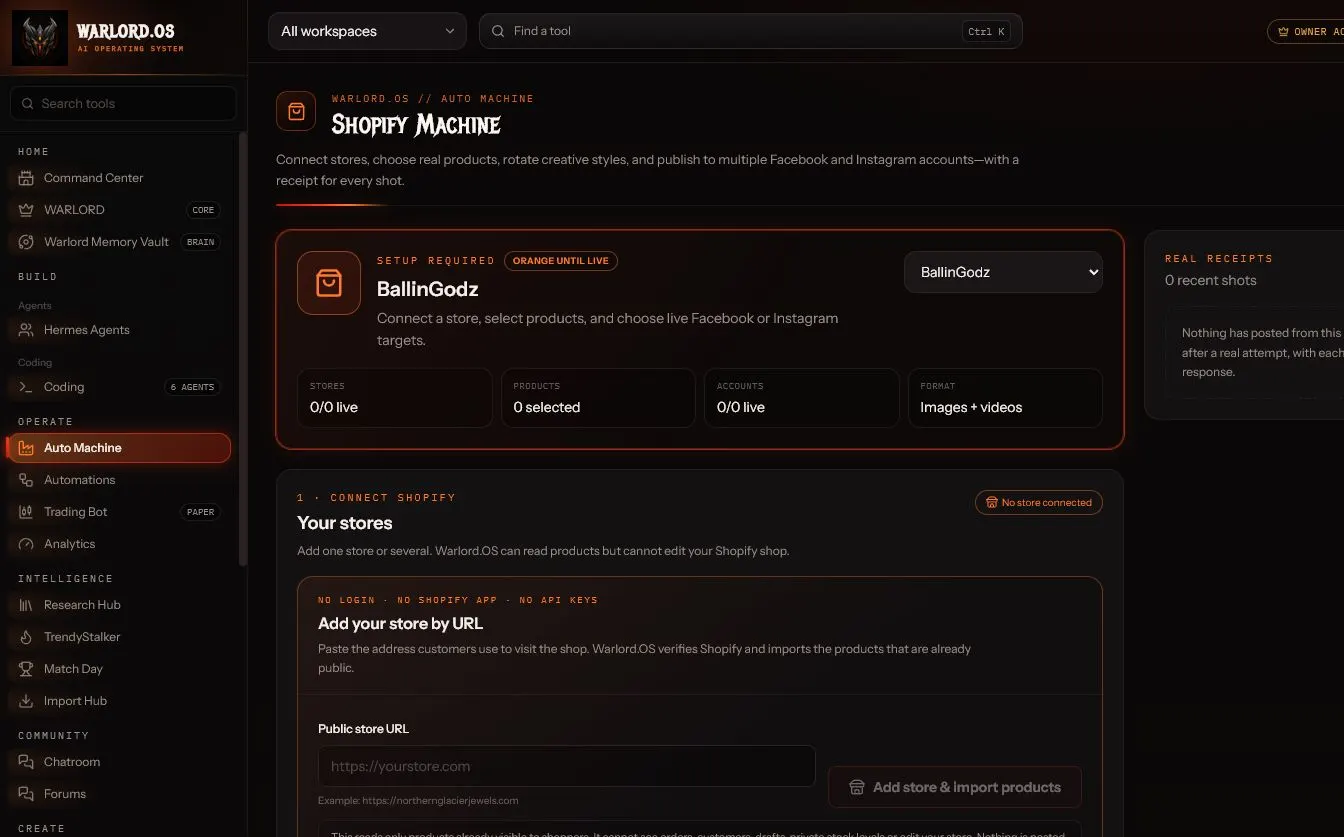Click the PAPER badge next to Trading Bot
Viewport: 1344px width, 837px height.
200,512
